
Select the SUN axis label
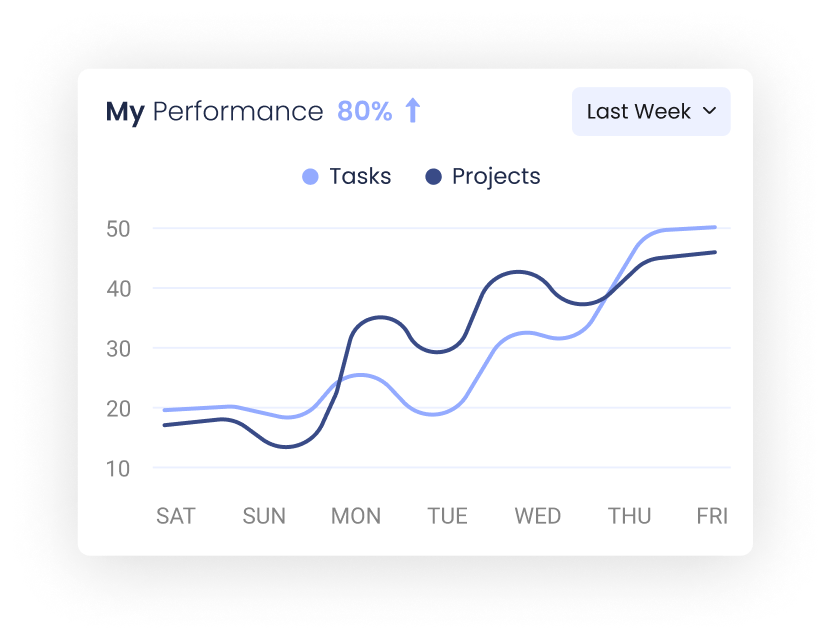(x=264, y=516)
